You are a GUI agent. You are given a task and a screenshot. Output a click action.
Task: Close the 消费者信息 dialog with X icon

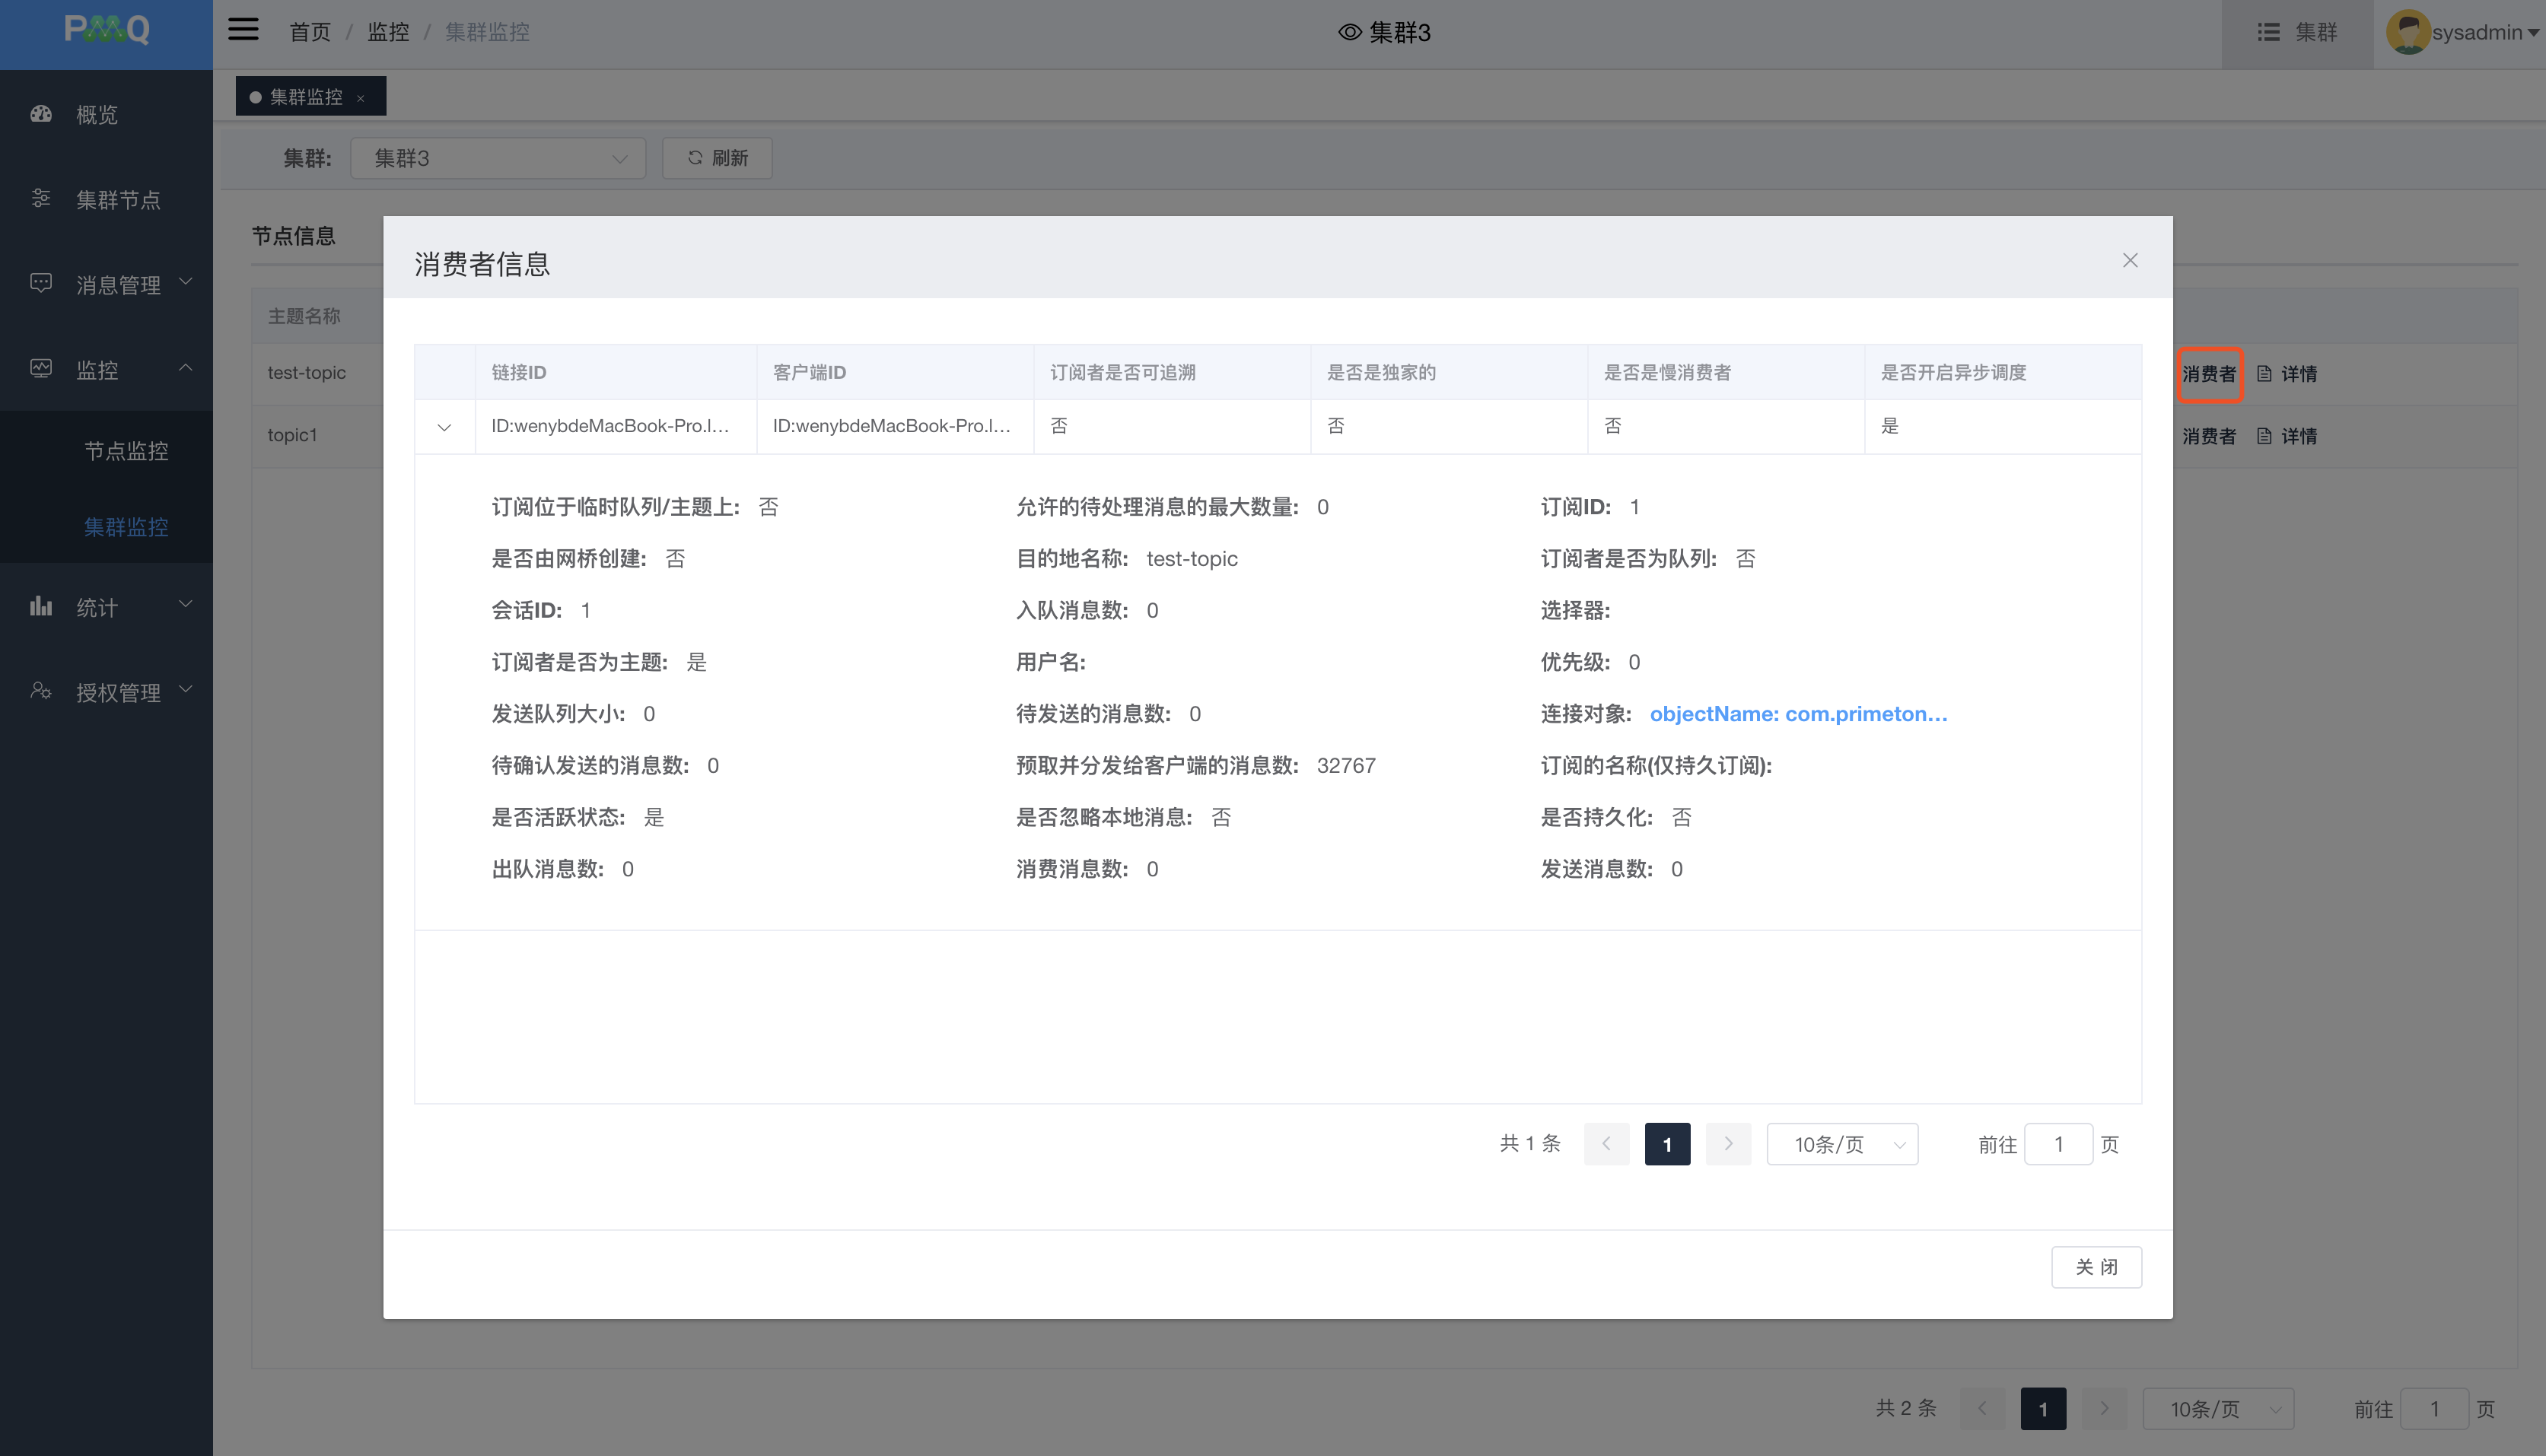tap(2130, 260)
